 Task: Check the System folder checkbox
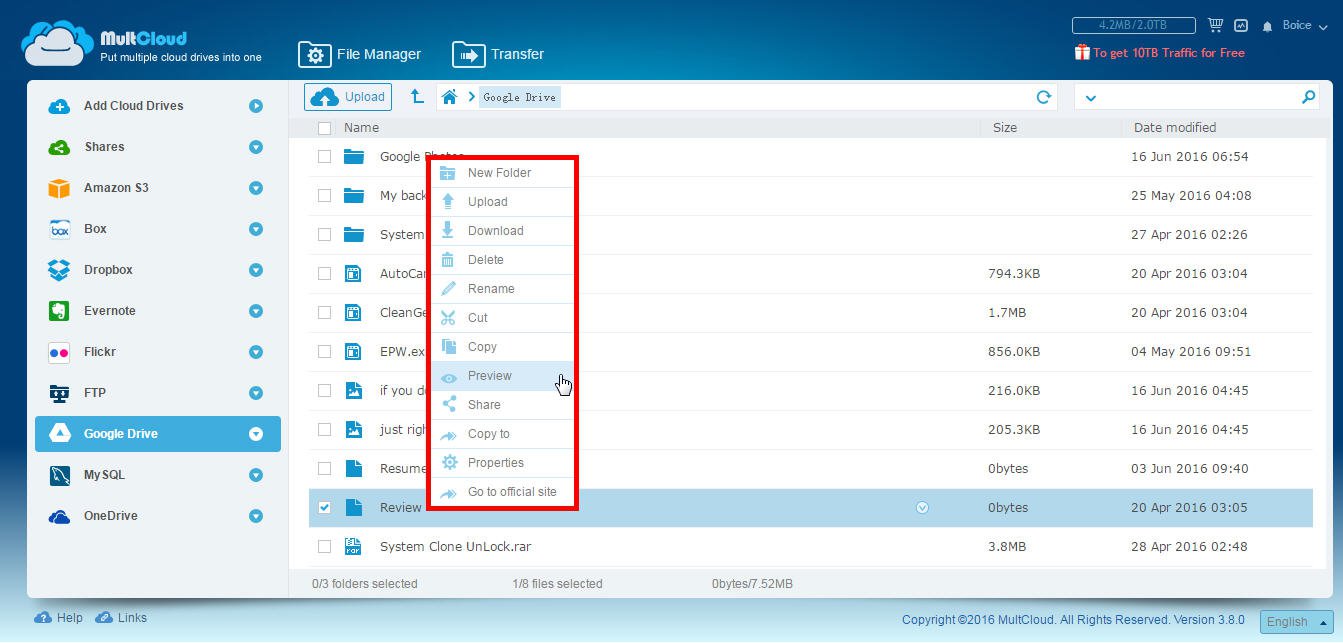pos(324,234)
